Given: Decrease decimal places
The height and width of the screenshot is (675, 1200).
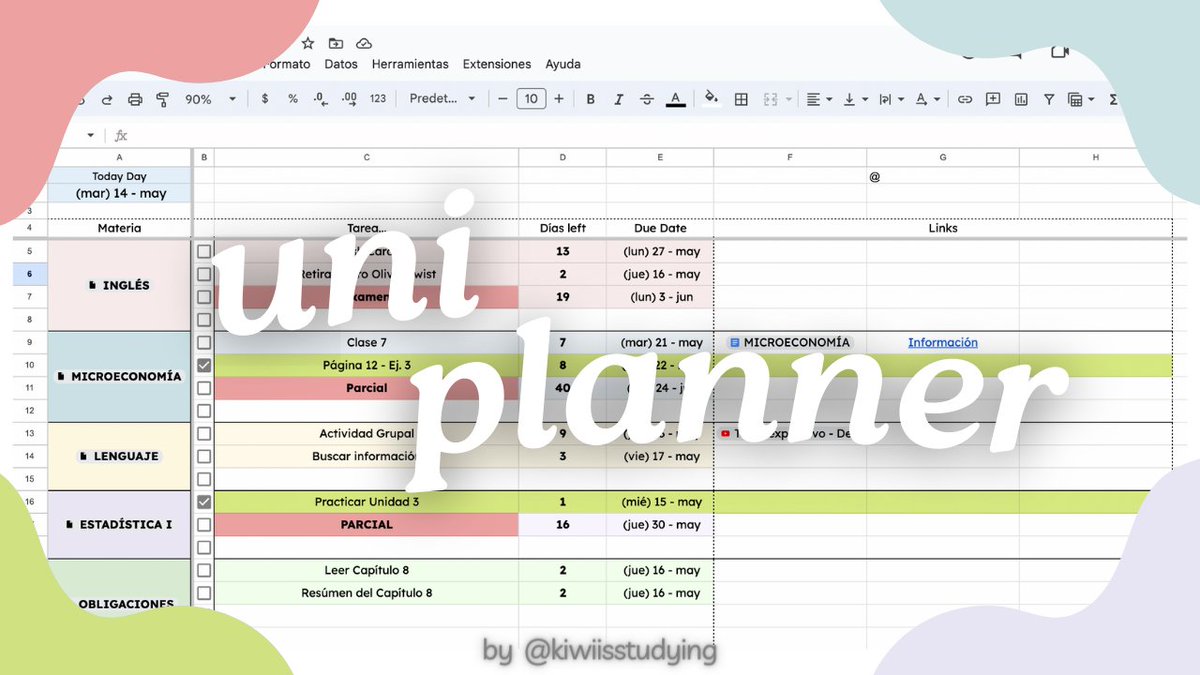Looking at the screenshot, I should 321,99.
